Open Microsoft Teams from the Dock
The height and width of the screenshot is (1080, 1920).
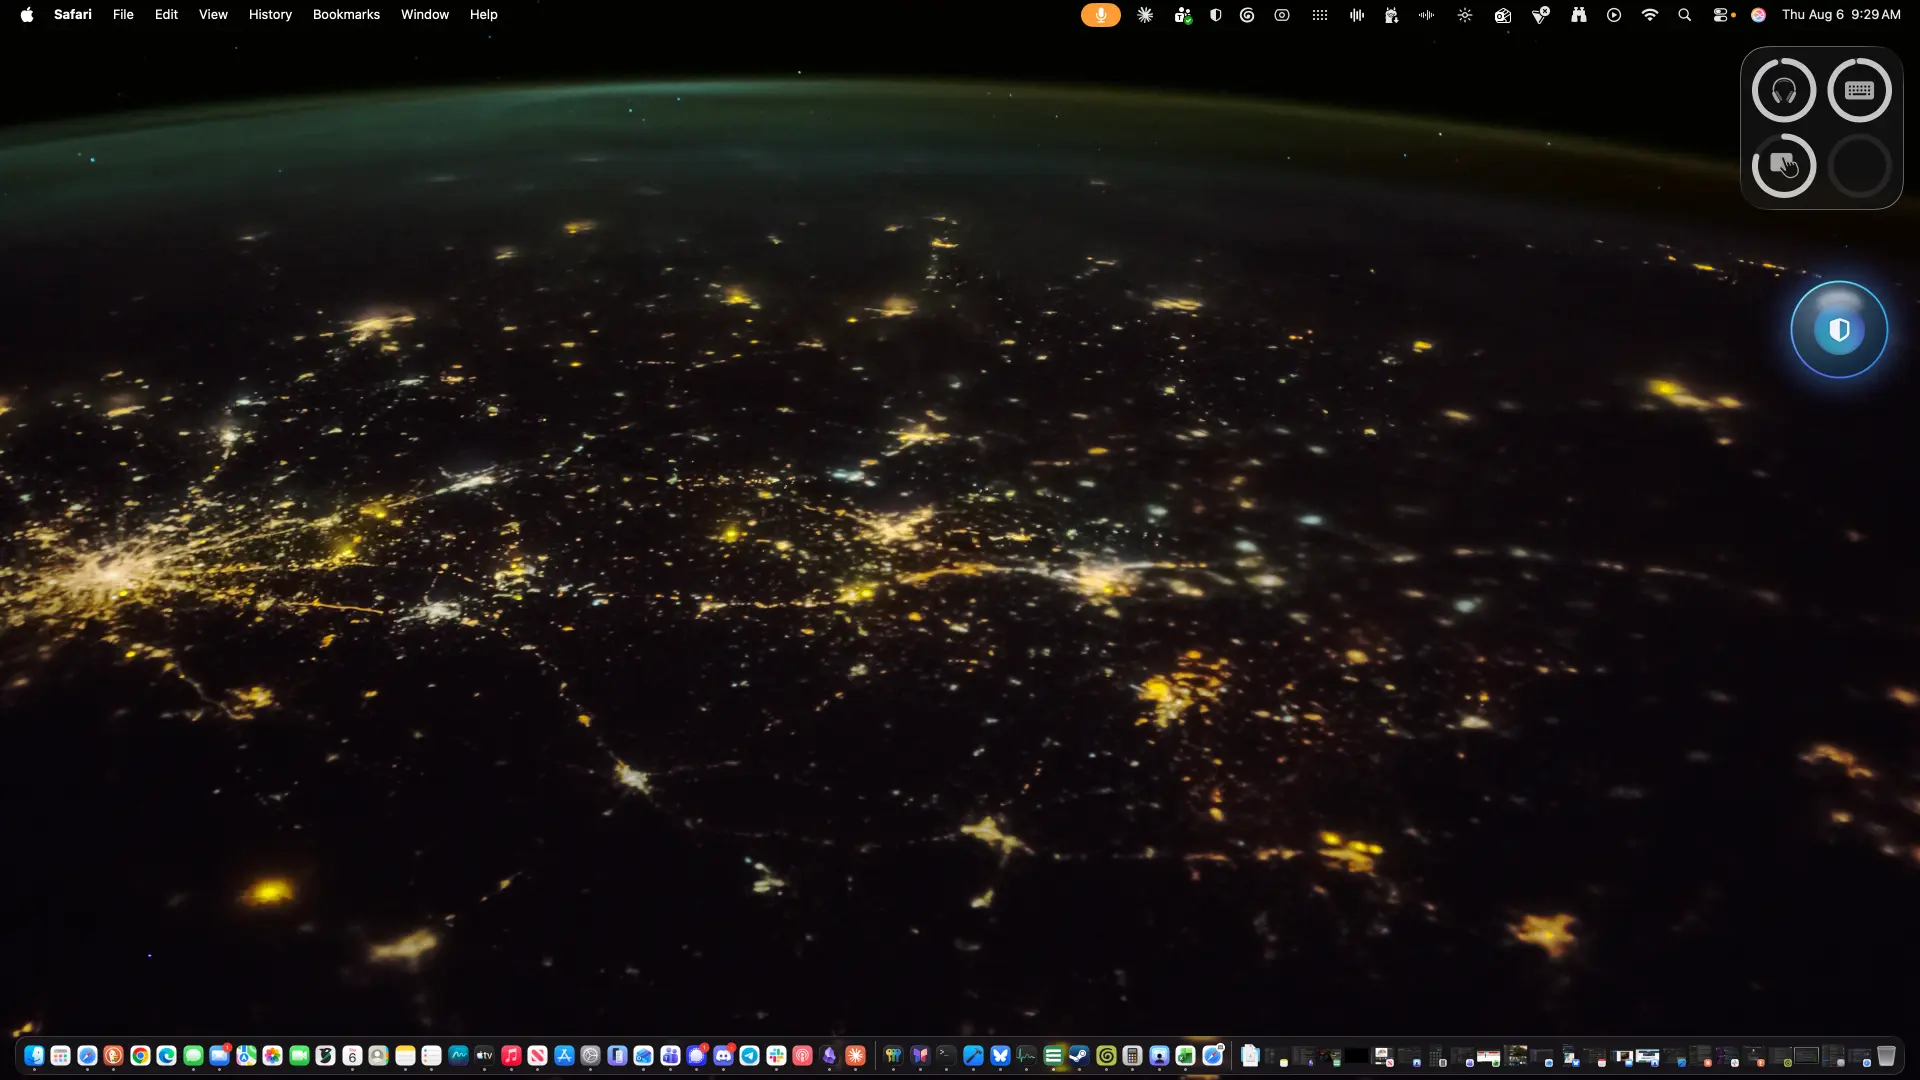coord(670,1055)
